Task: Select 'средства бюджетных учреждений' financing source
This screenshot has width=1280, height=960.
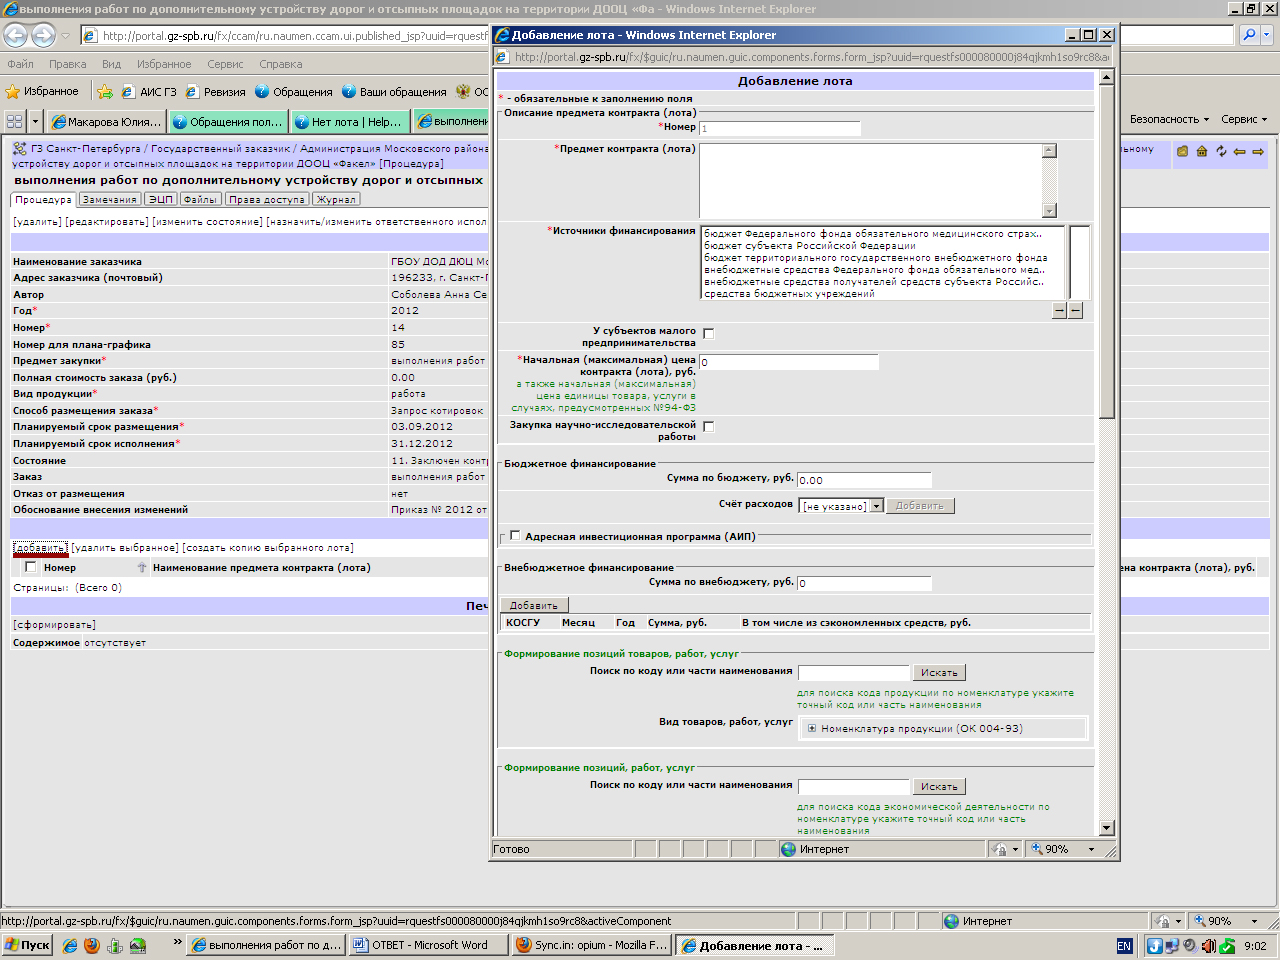Action: [x=789, y=294]
